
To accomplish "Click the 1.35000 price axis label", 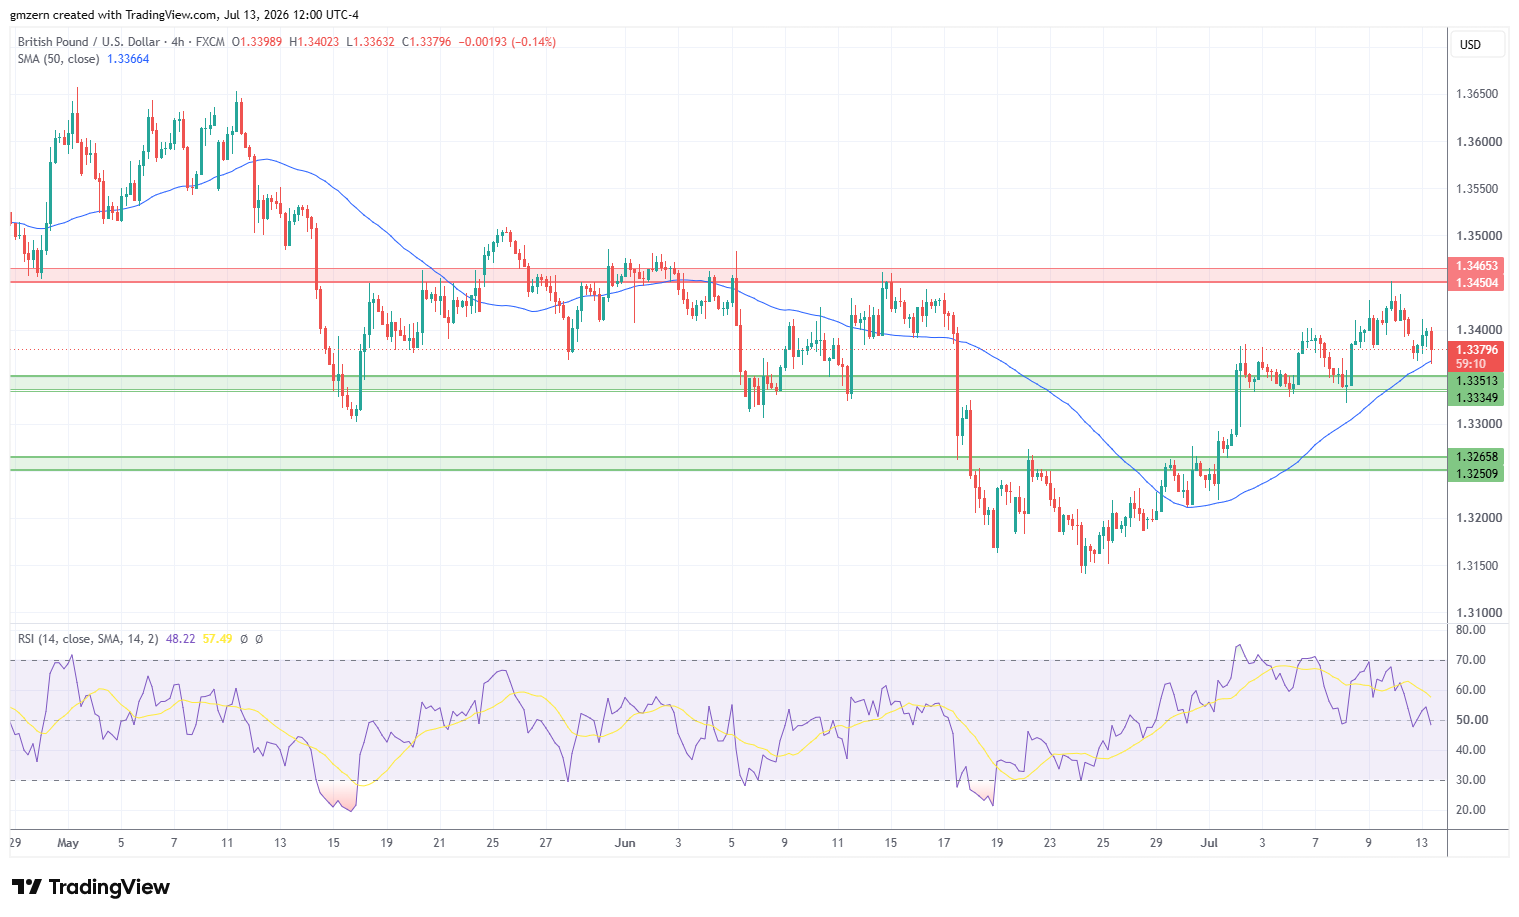I will (1477, 236).
